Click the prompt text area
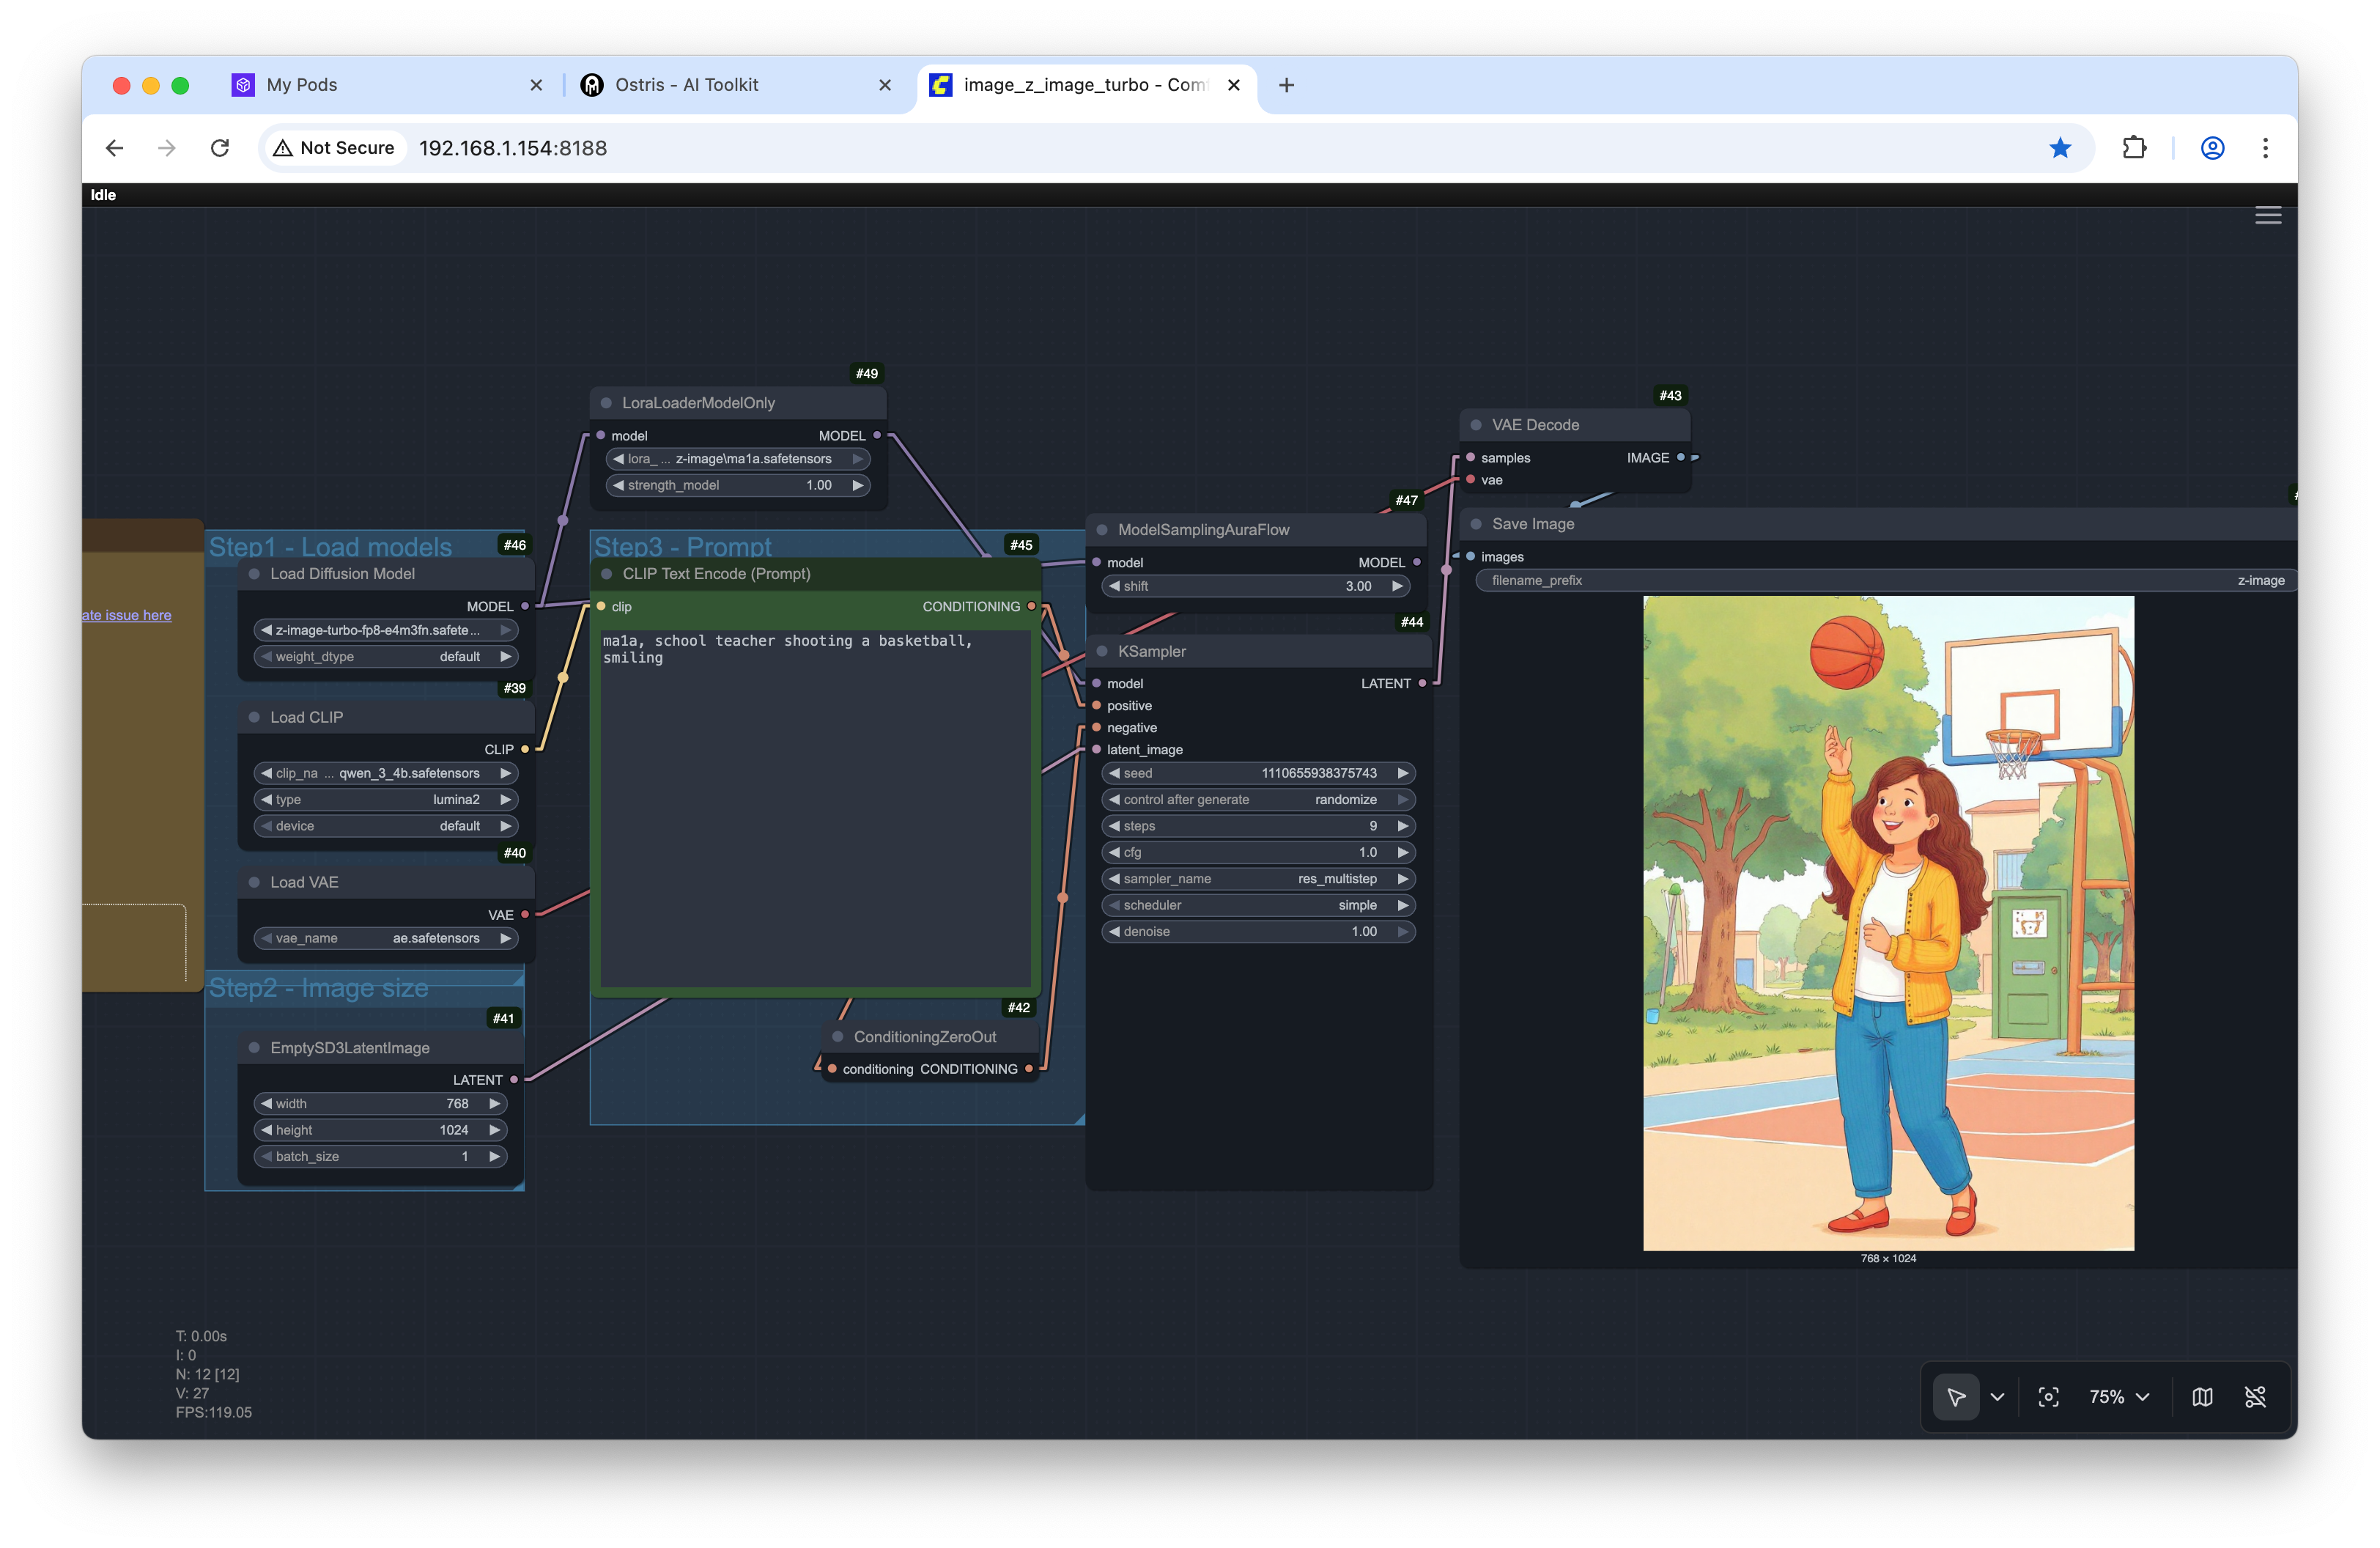The width and height of the screenshot is (2380, 1548). pos(815,800)
